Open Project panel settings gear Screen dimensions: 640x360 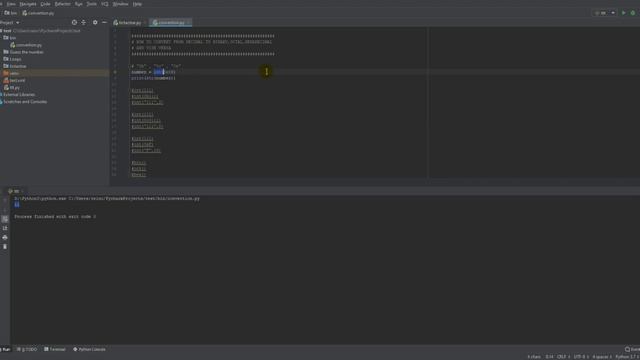pos(95,22)
